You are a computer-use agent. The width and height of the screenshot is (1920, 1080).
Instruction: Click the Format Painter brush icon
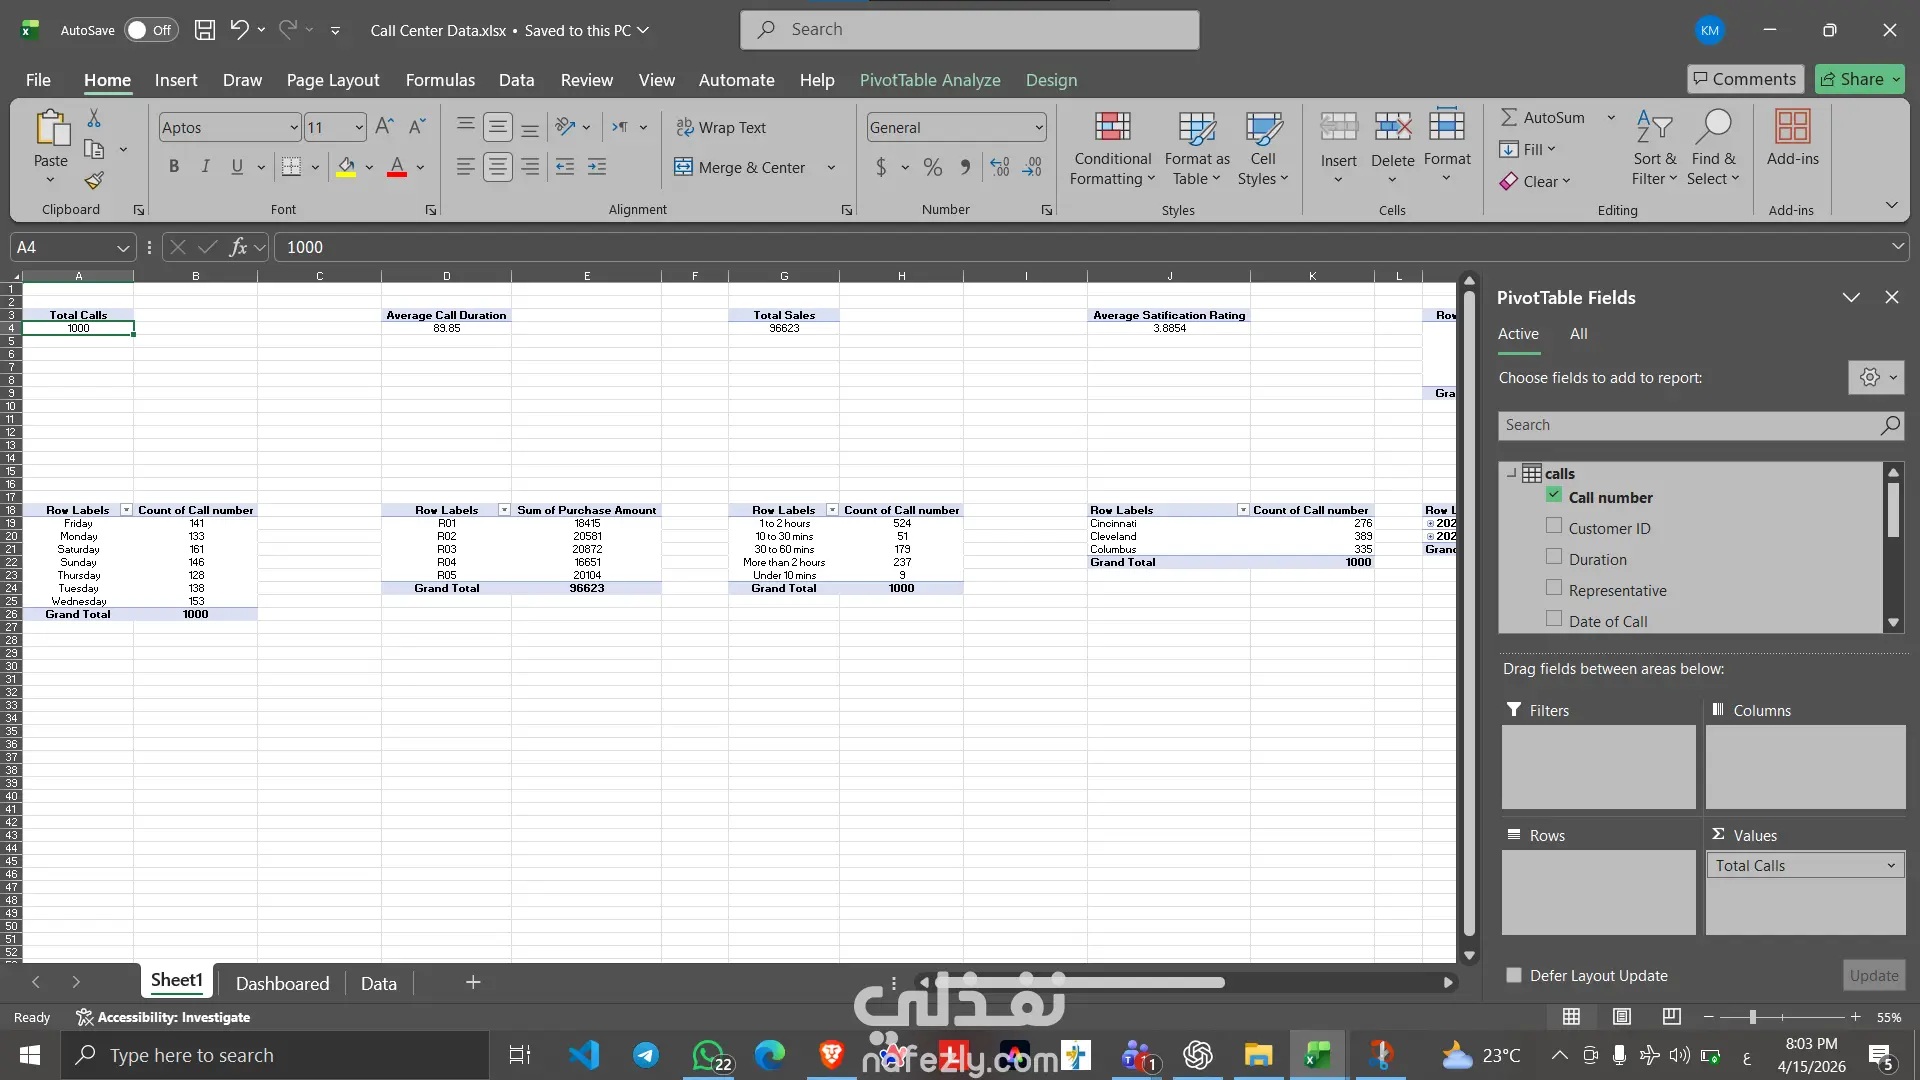(x=94, y=180)
